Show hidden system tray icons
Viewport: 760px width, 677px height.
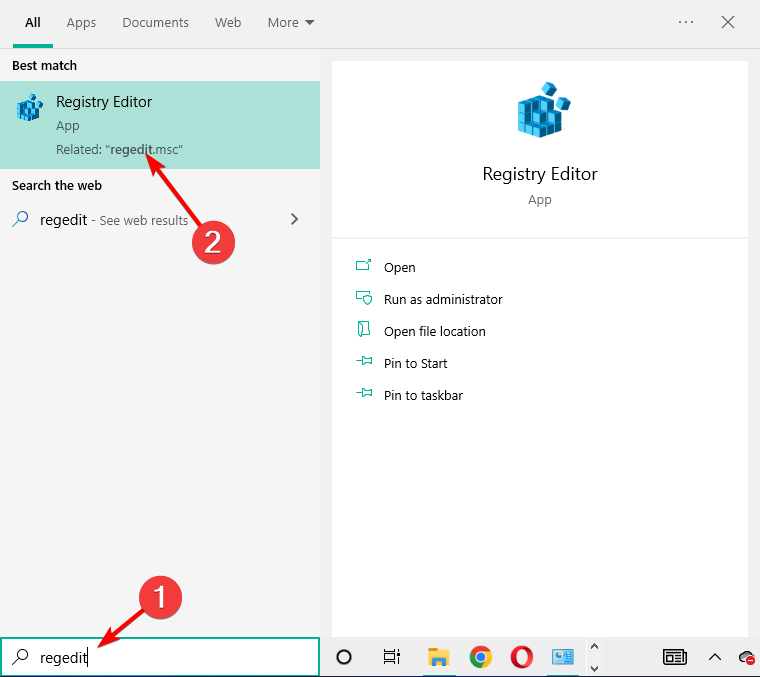tap(714, 657)
